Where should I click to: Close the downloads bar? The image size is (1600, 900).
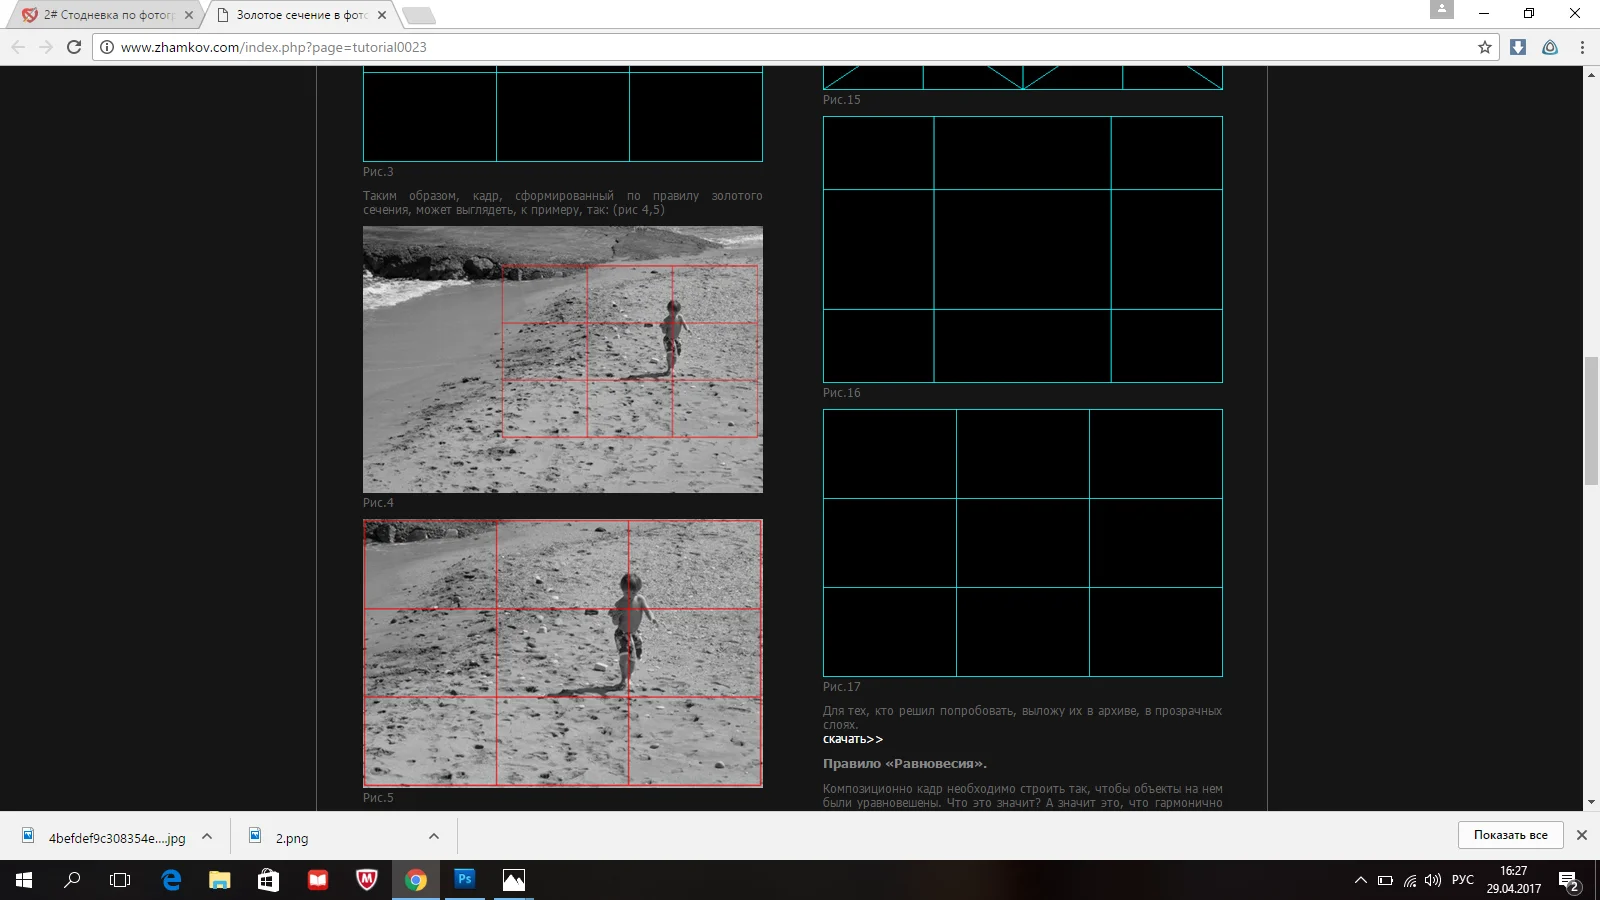[x=1582, y=835]
